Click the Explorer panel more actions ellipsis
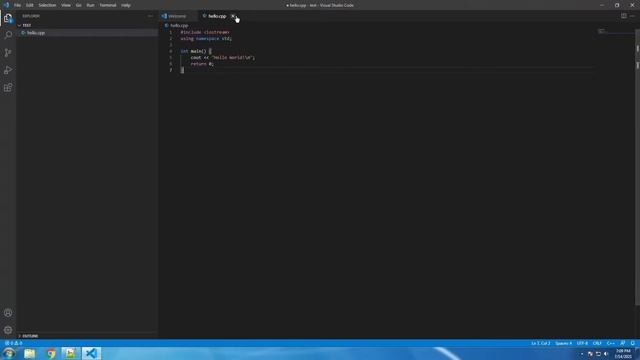The width and height of the screenshot is (640, 360). (x=150, y=16)
